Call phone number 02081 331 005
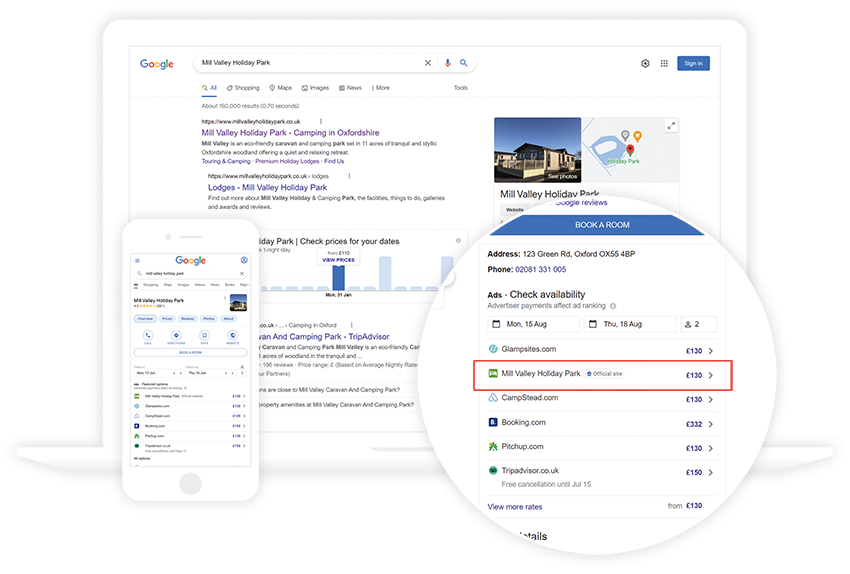 click(540, 269)
